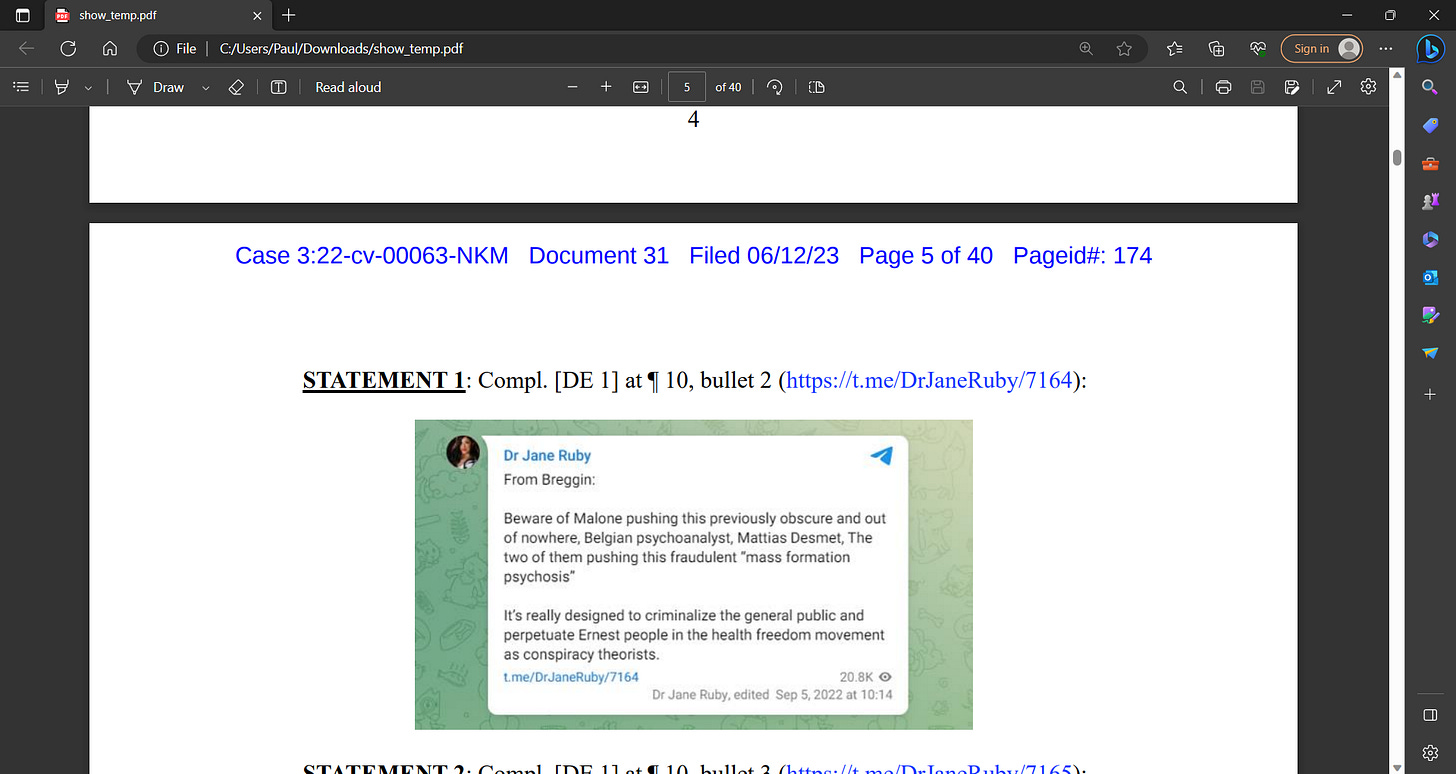
Task: Zoom in the PDF with plus
Action: [x=606, y=87]
